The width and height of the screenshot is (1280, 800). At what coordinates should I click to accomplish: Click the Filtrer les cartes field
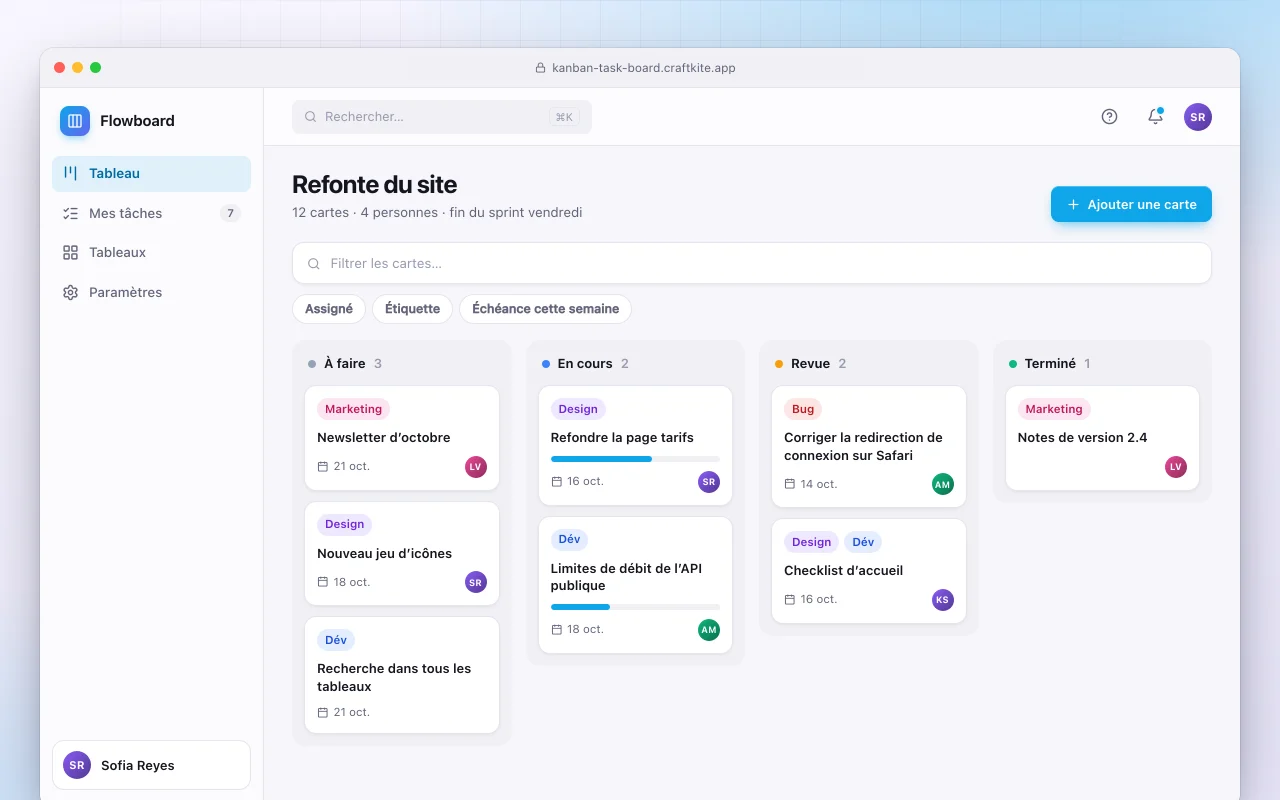tap(752, 264)
